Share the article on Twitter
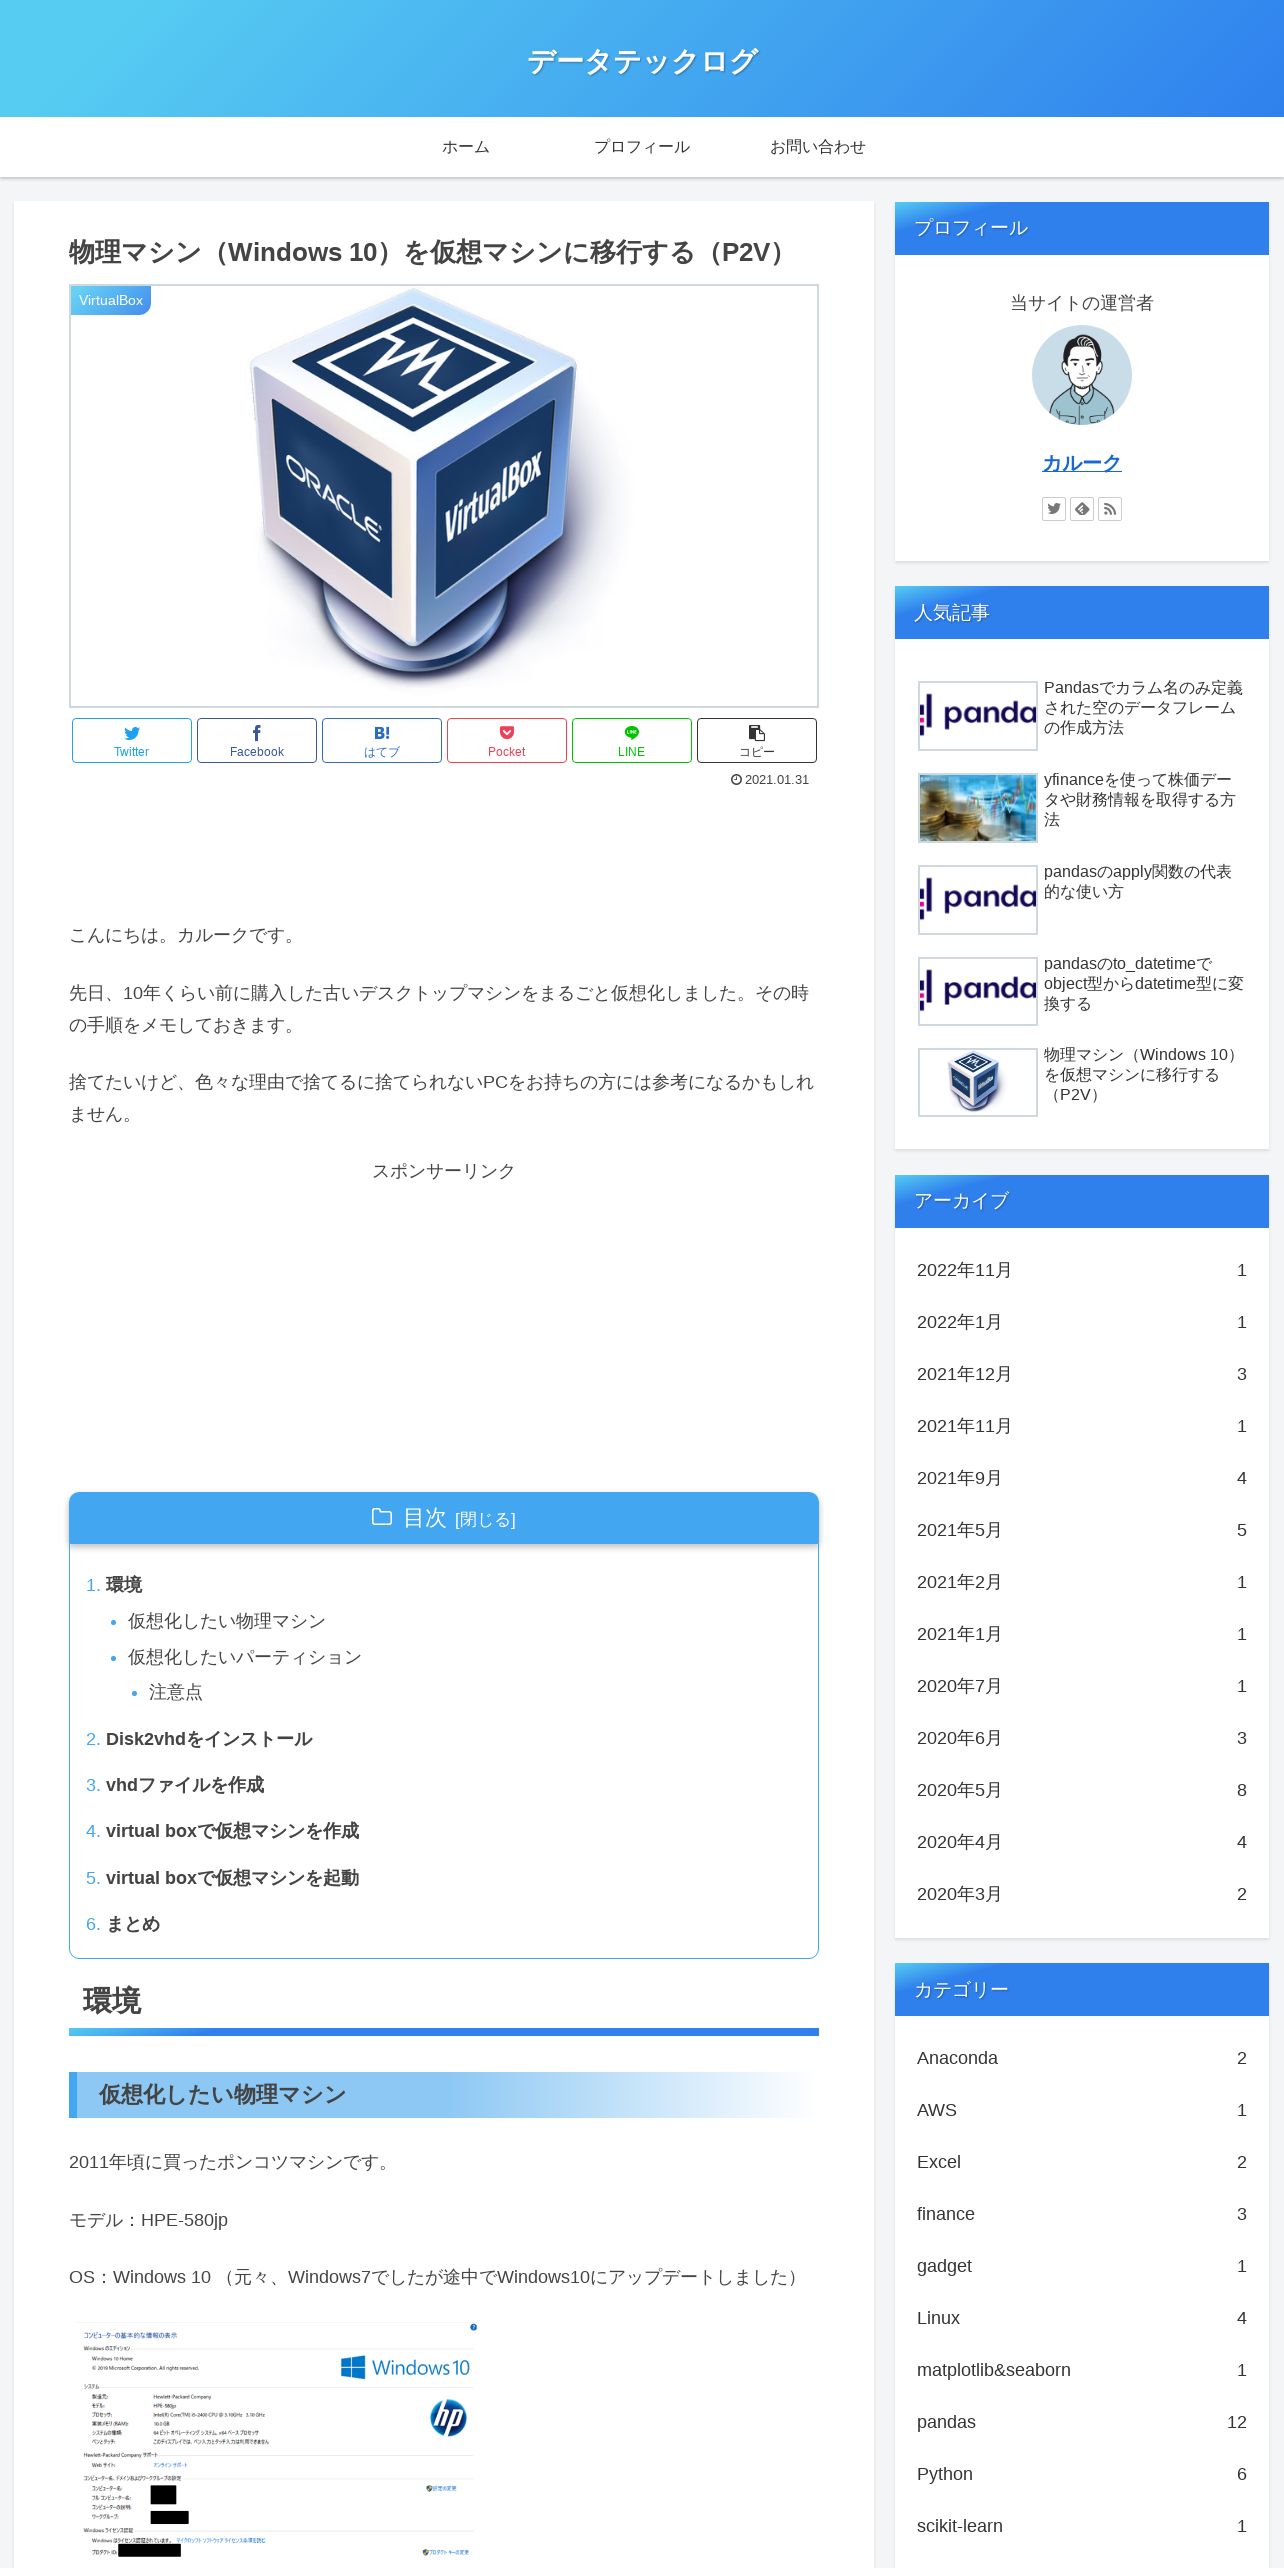Screen dimensions: 1284x2568 [x=131, y=740]
